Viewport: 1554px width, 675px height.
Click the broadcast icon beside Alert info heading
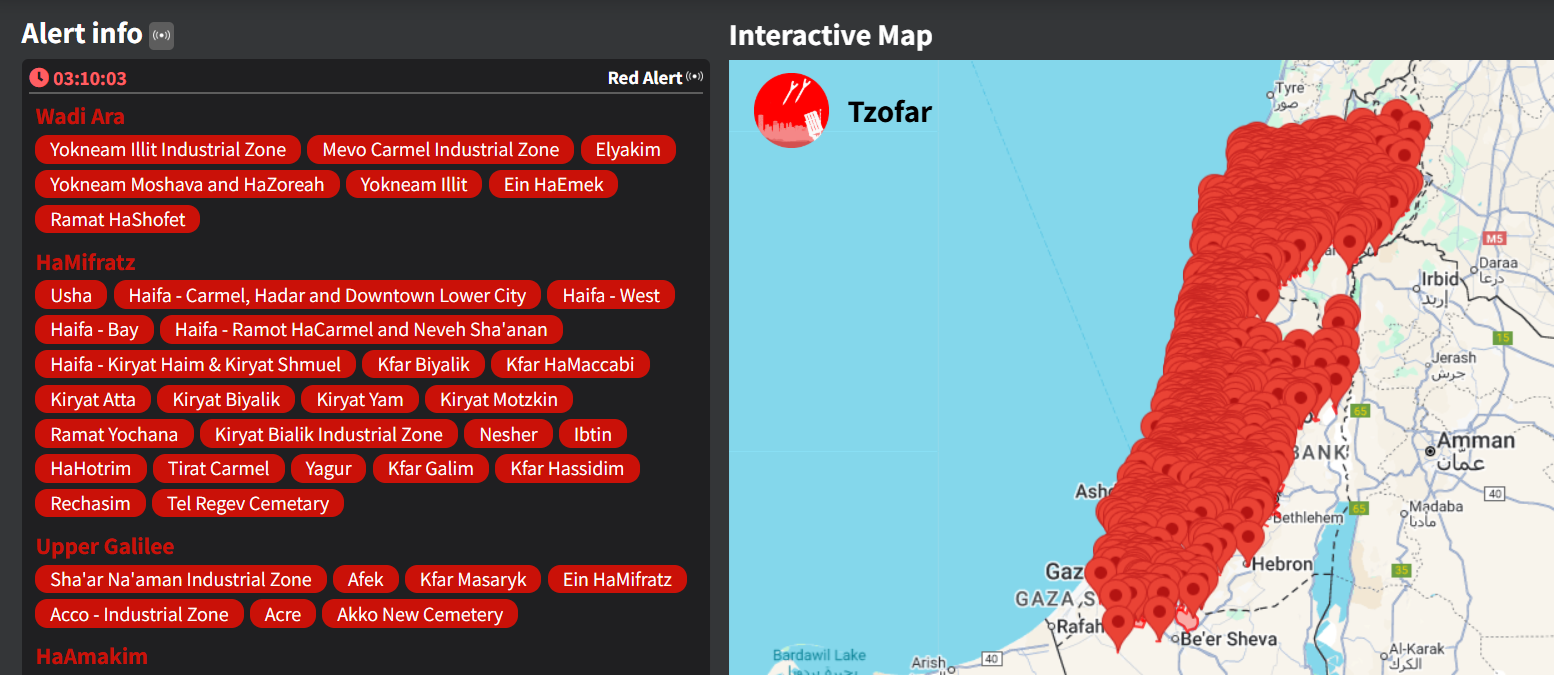161,36
